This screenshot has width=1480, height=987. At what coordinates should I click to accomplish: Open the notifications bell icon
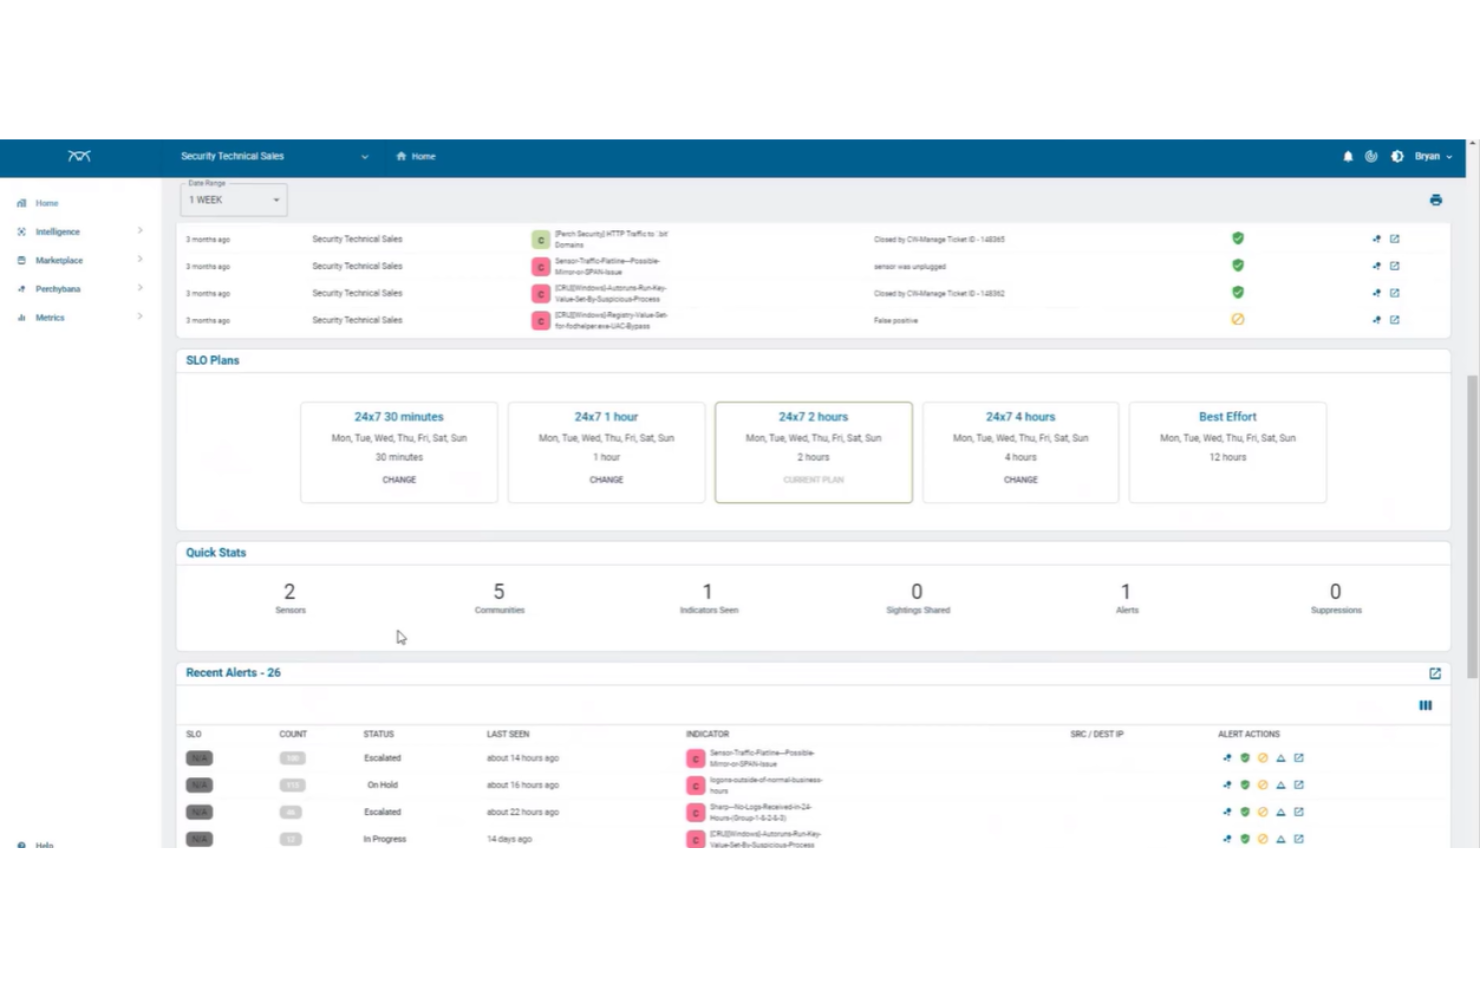tap(1347, 156)
